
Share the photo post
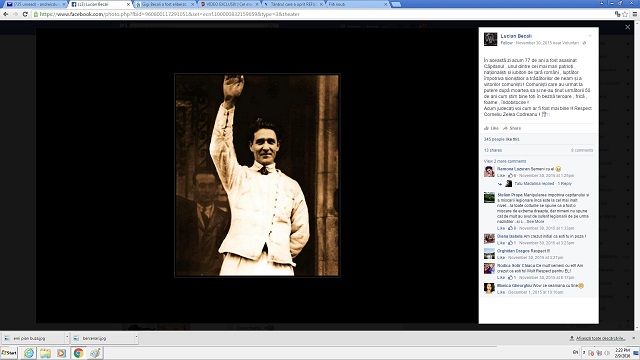(512, 128)
